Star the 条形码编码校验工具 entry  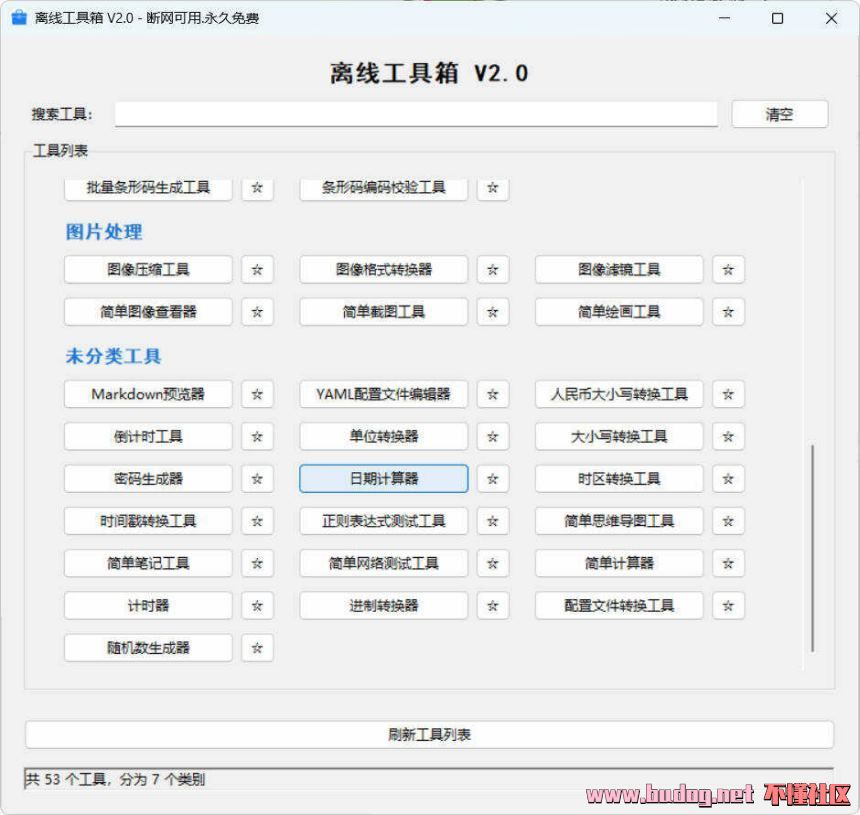tap(492, 187)
